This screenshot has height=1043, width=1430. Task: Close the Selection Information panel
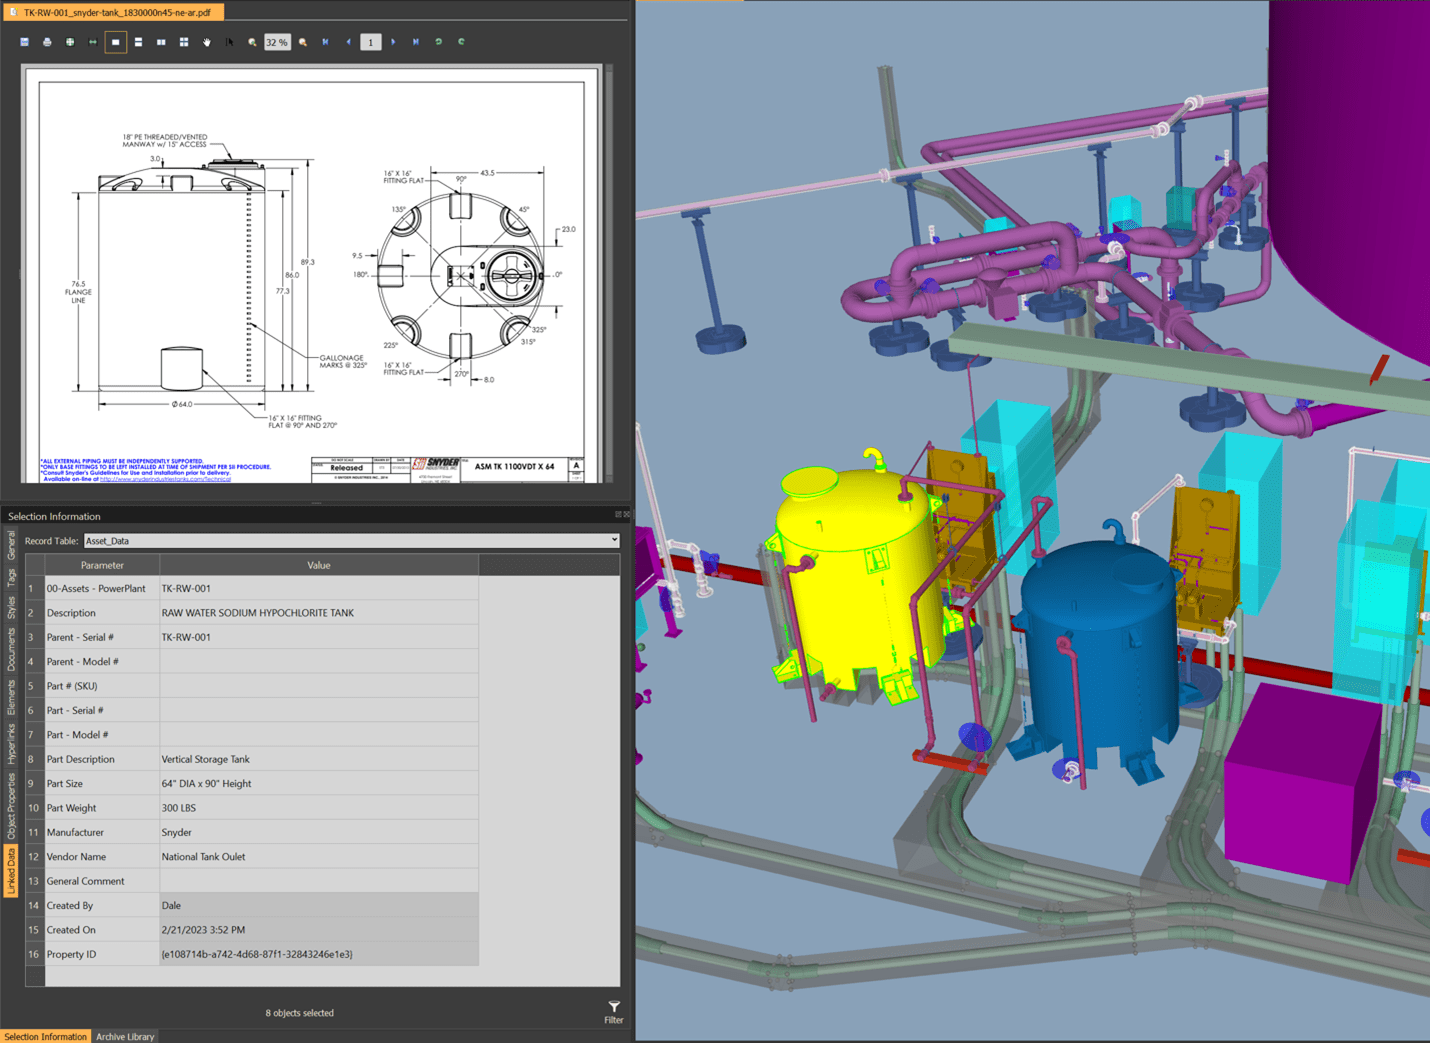click(x=627, y=515)
